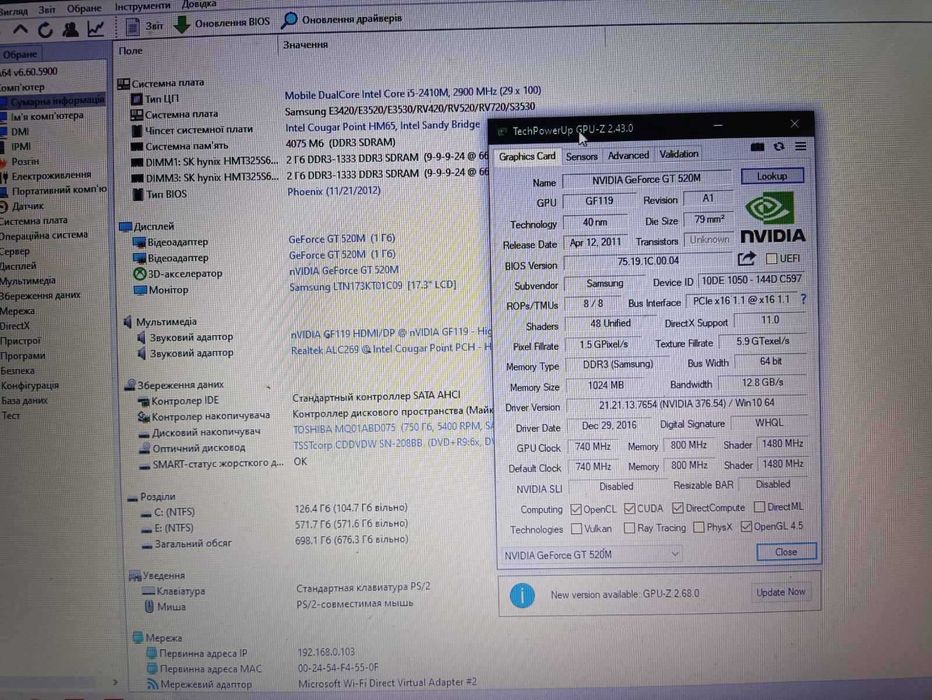
Task: Select the DMI item in the tree
Action: pyautogui.click(x=20, y=131)
